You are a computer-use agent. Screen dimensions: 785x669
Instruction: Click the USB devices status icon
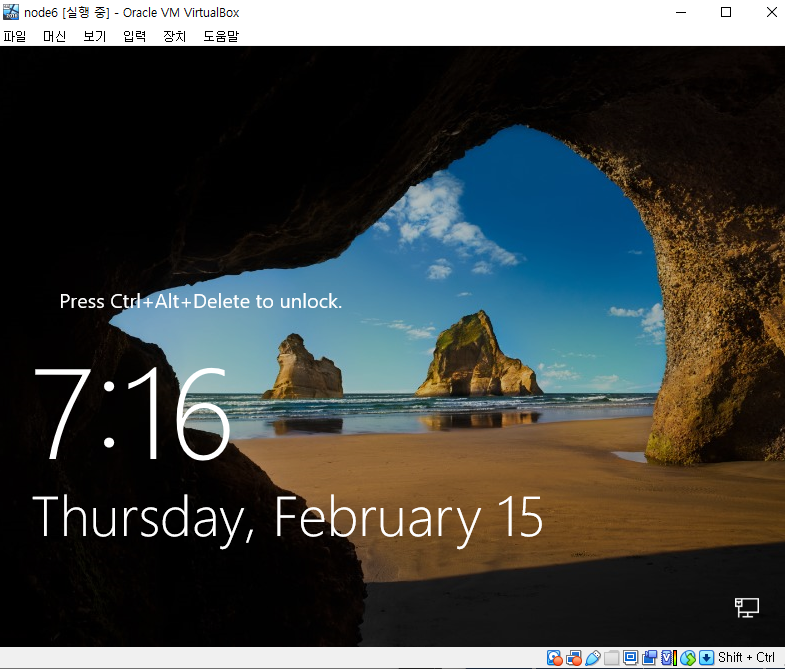pos(593,657)
